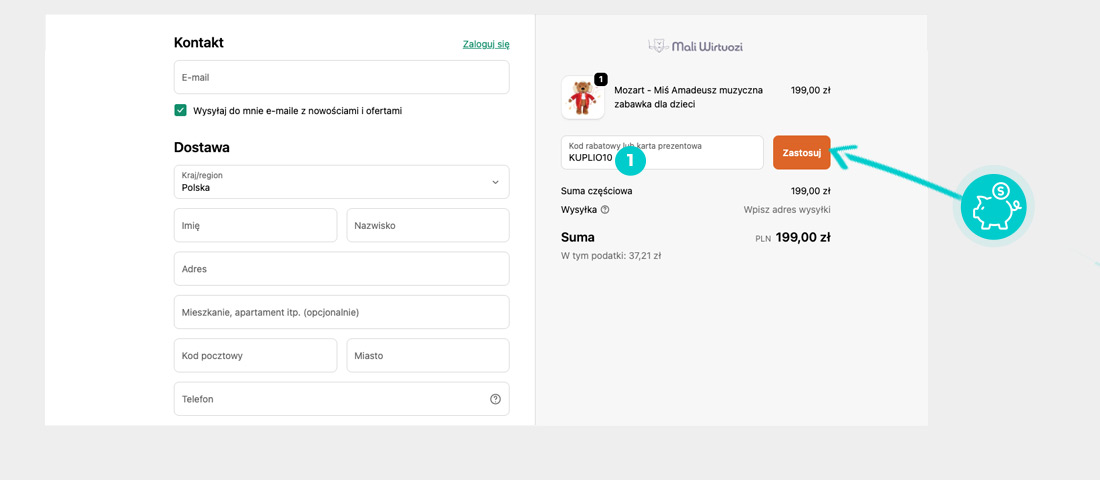Expand the Kraj/region country dropdown
Image resolution: width=1100 pixels, height=480 pixels.
tap(340, 182)
